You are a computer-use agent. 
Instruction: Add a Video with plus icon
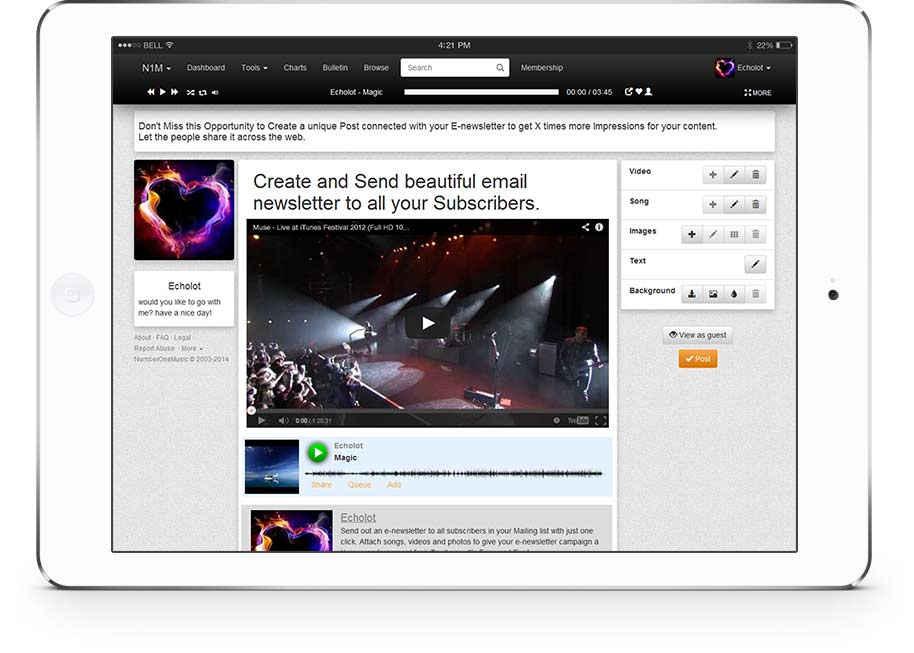tap(712, 174)
